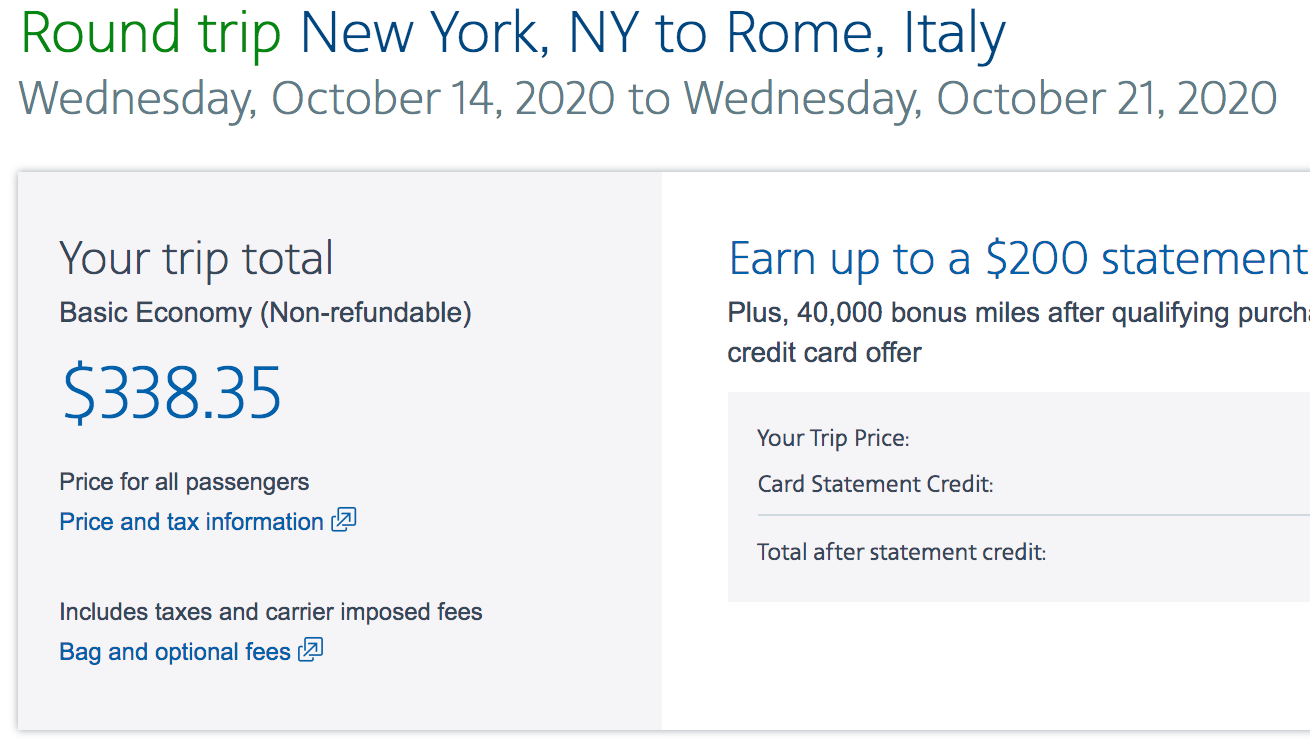Click the Basic Economy (Non-refundable) fare label

pos(265,313)
